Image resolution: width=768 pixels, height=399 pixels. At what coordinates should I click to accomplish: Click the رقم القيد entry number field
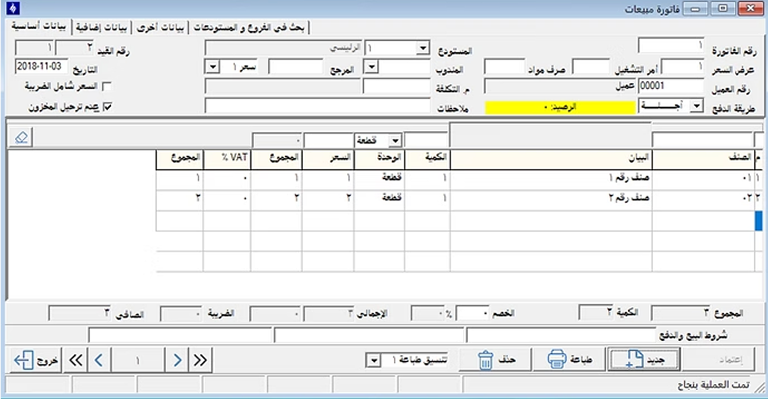pyautogui.click(x=74, y=48)
